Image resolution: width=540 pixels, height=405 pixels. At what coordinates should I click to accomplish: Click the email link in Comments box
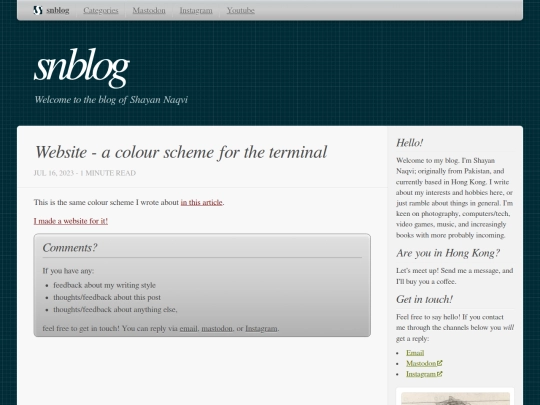click(x=188, y=328)
